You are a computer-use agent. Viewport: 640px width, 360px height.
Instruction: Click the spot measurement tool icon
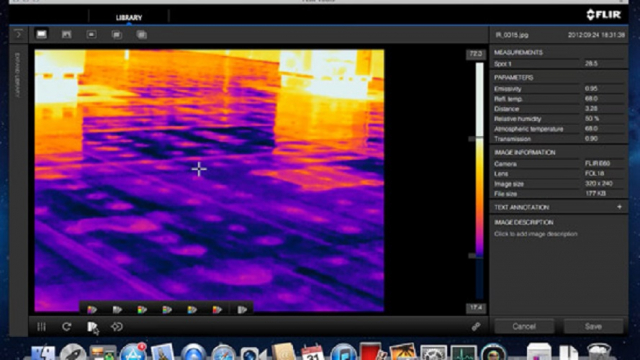pyautogui.click(x=117, y=327)
